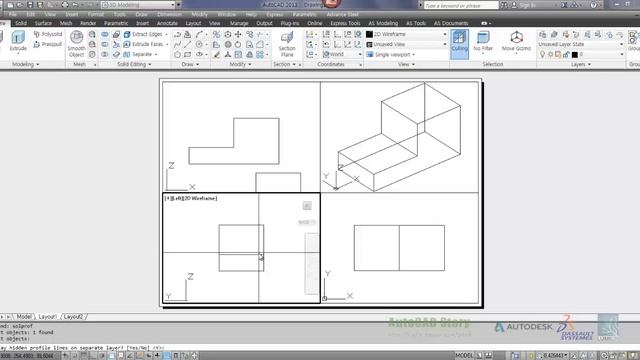Click the Line tool in Draw panel
Screen dimensions: 640x360
pyautogui.click(x=187, y=44)
